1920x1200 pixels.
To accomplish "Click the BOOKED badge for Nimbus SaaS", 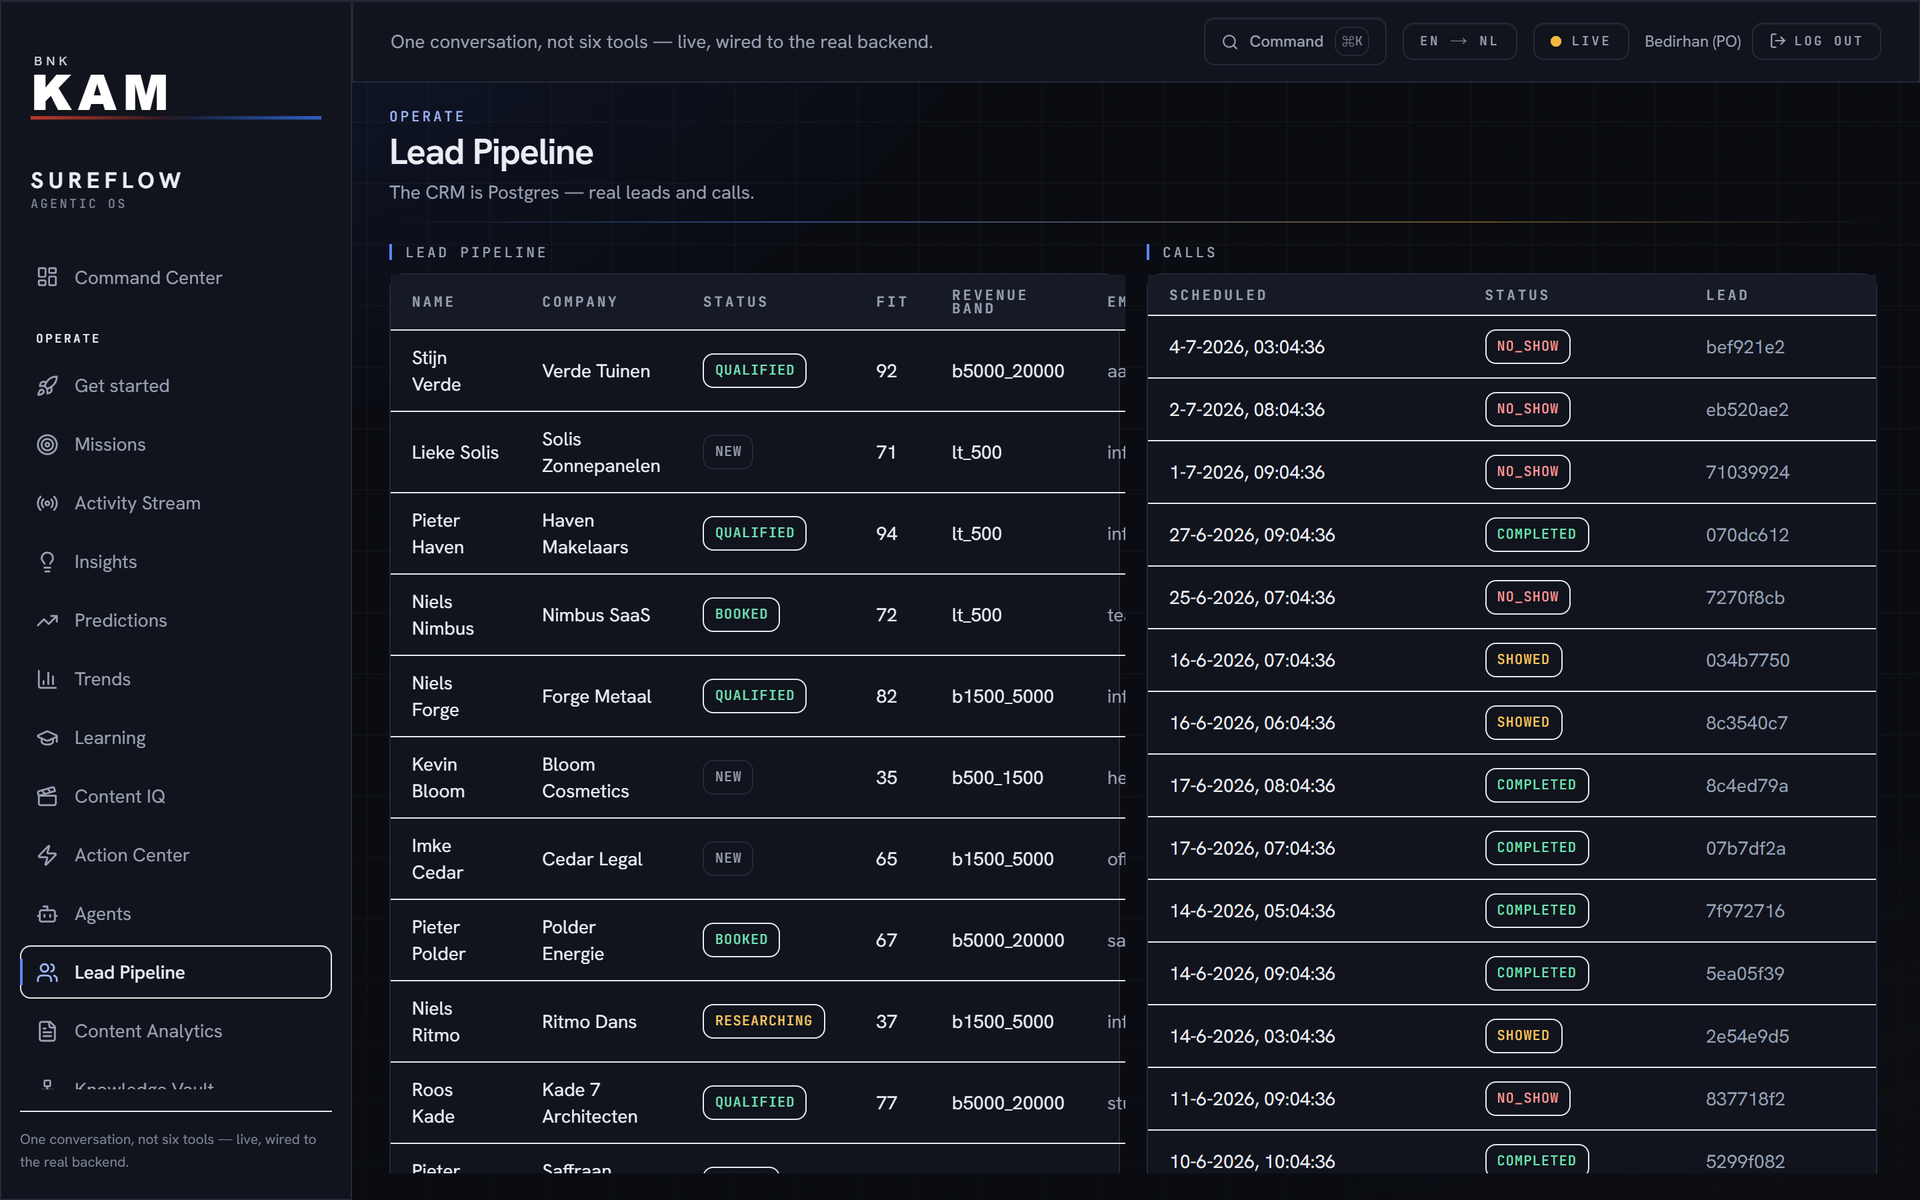I will (x=741, y=614).
